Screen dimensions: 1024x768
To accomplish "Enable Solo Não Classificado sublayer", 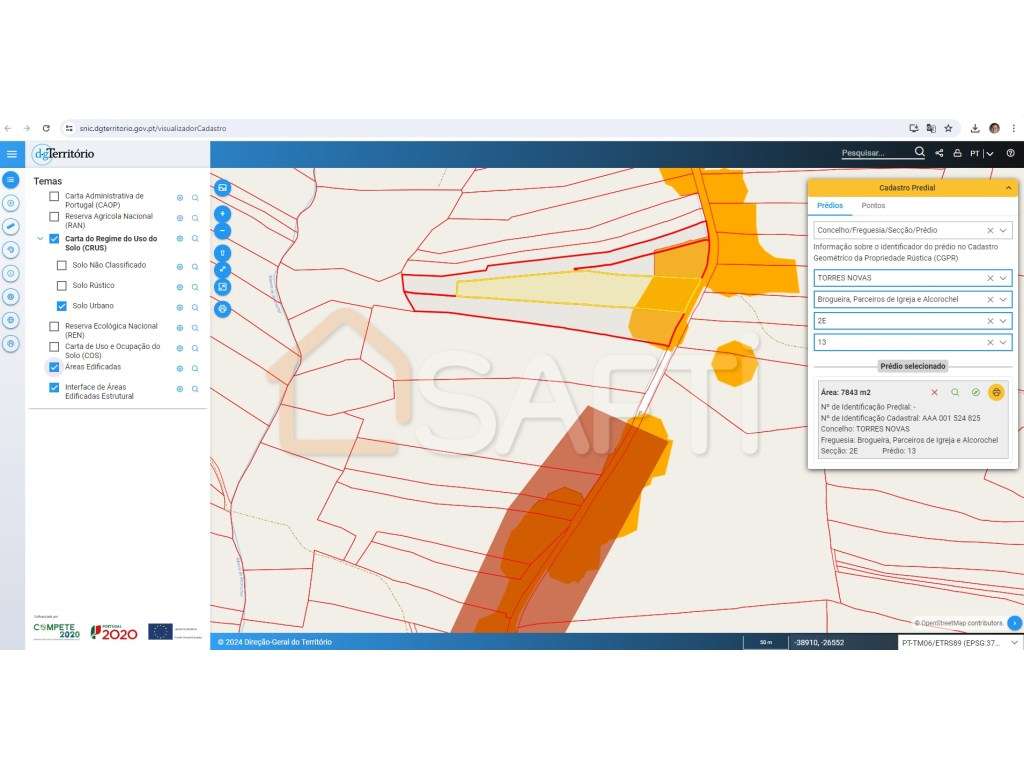I will coord(61,266).
